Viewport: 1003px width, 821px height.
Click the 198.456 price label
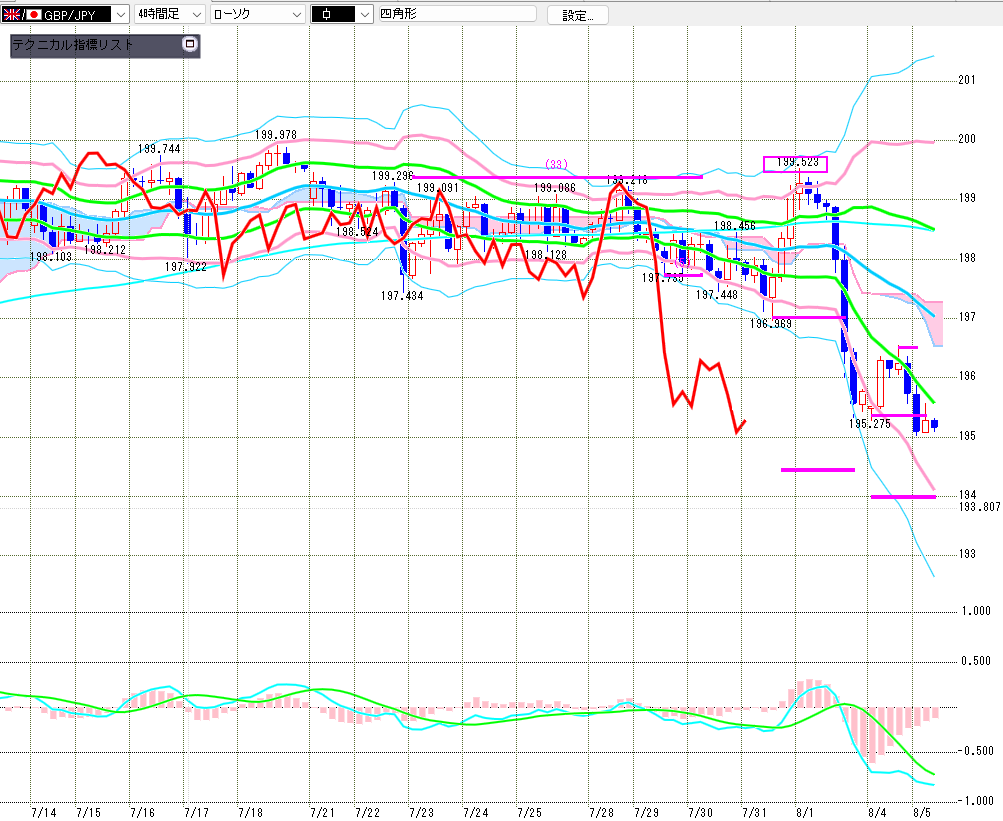(734, 226)
